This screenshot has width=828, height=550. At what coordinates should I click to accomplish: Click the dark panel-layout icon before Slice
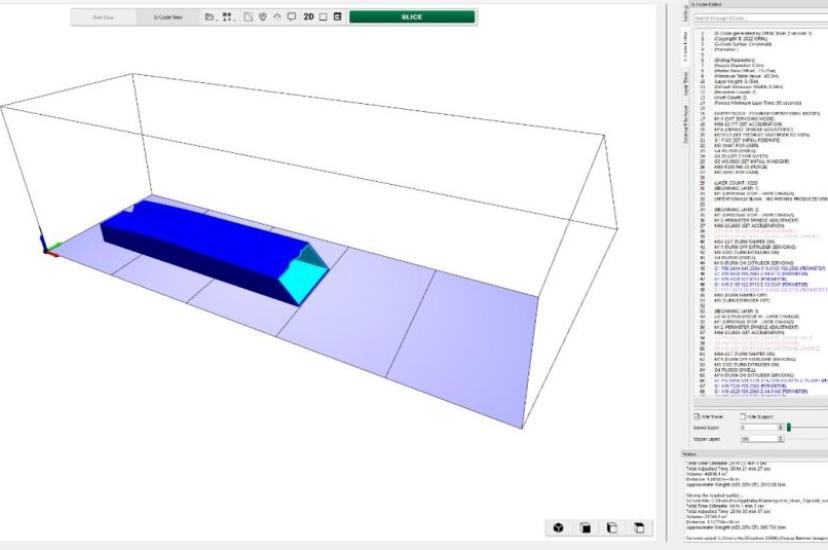pyautogui.click(x=338, y=17)
